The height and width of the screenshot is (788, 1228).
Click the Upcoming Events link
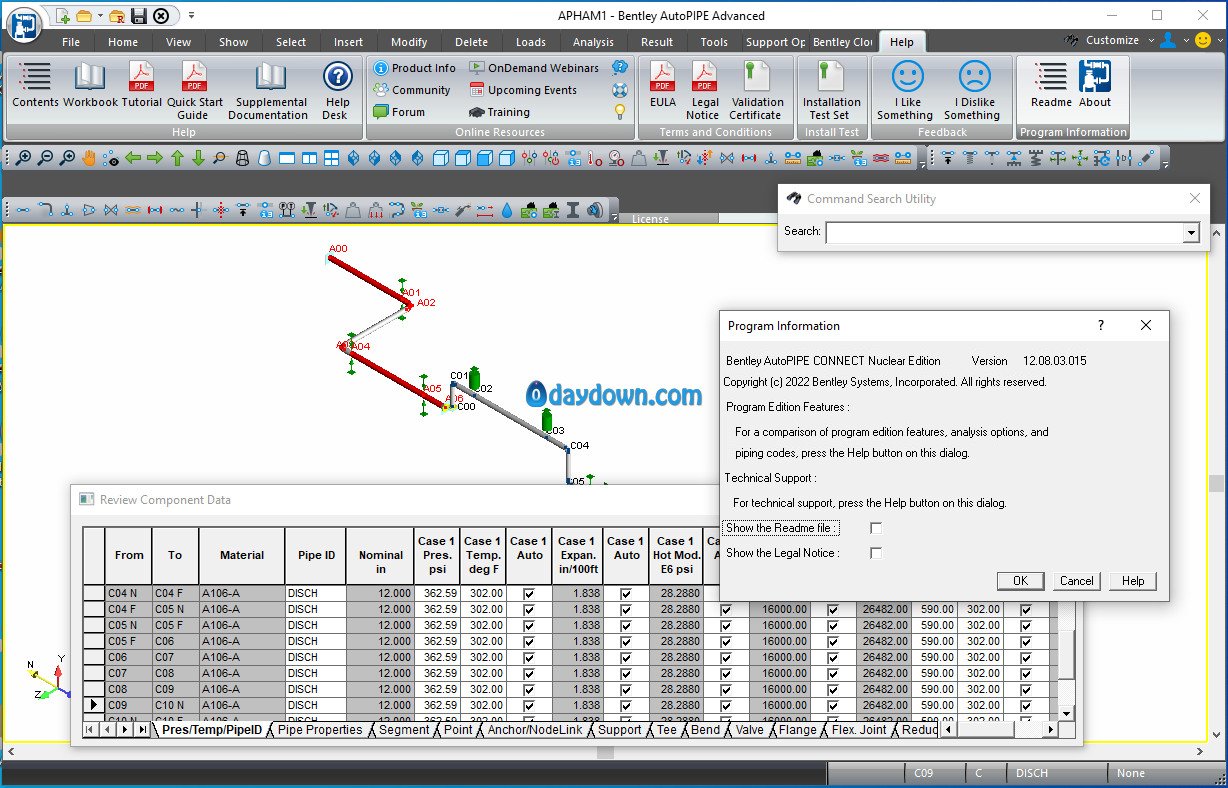523,90
